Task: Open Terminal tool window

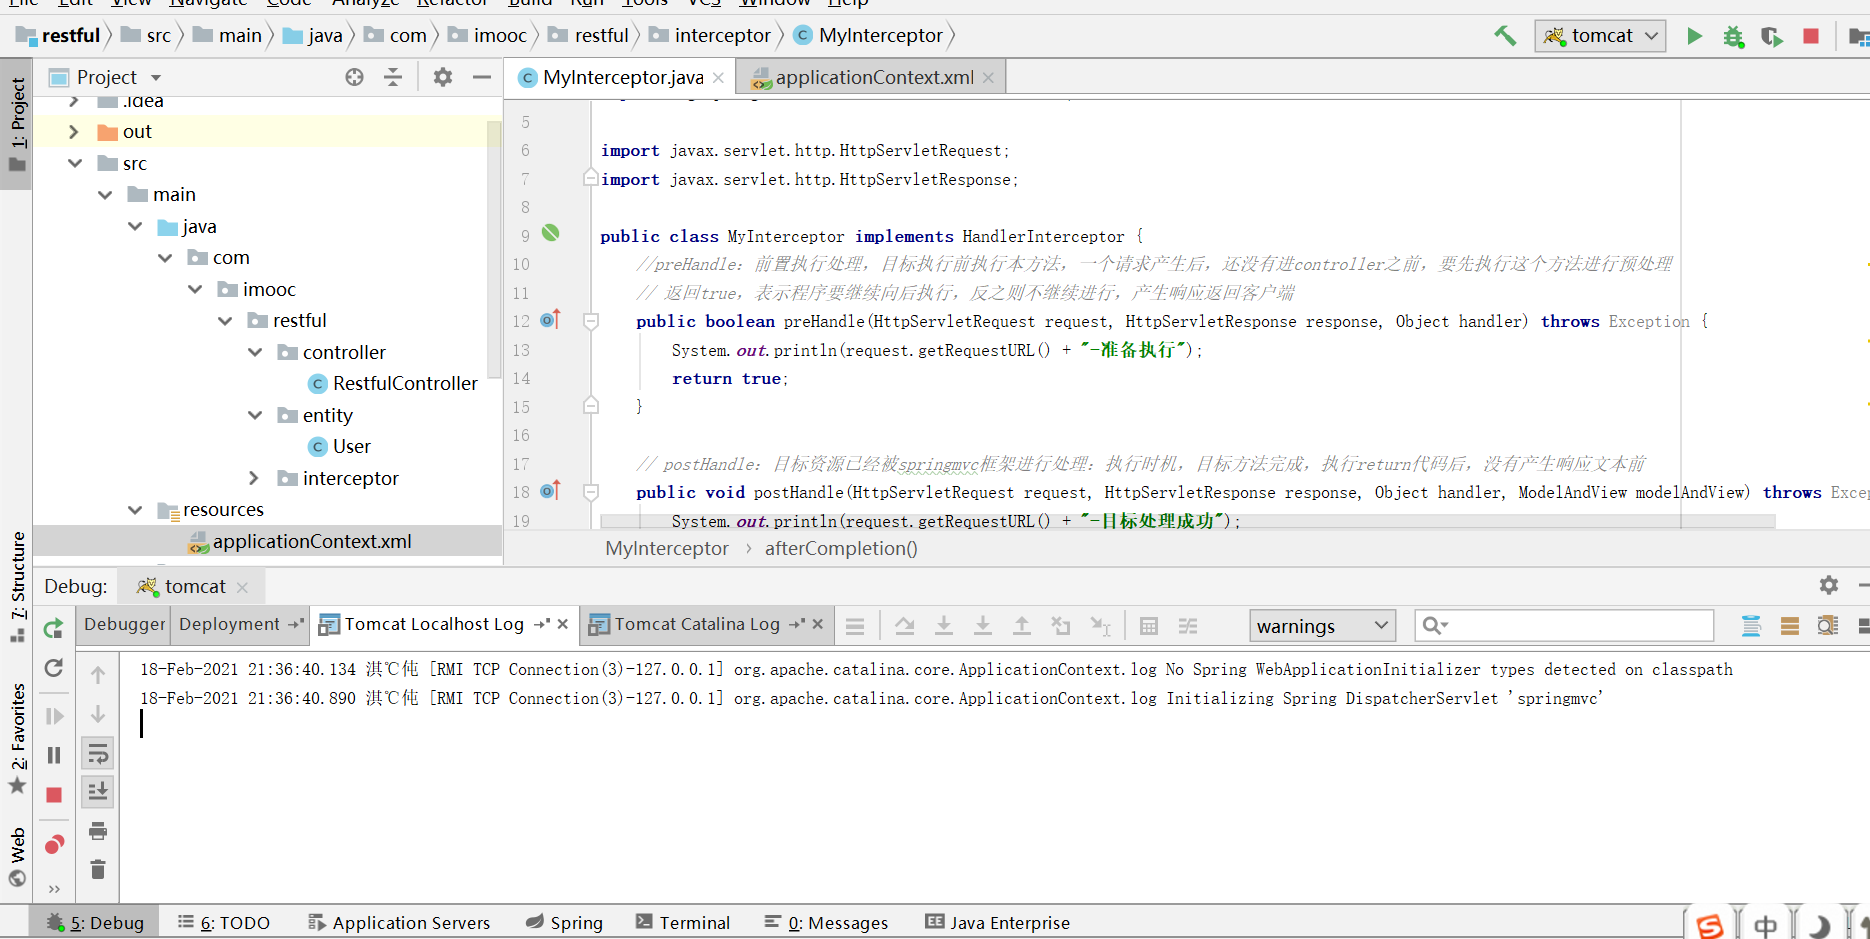Action: pos(683,922)
